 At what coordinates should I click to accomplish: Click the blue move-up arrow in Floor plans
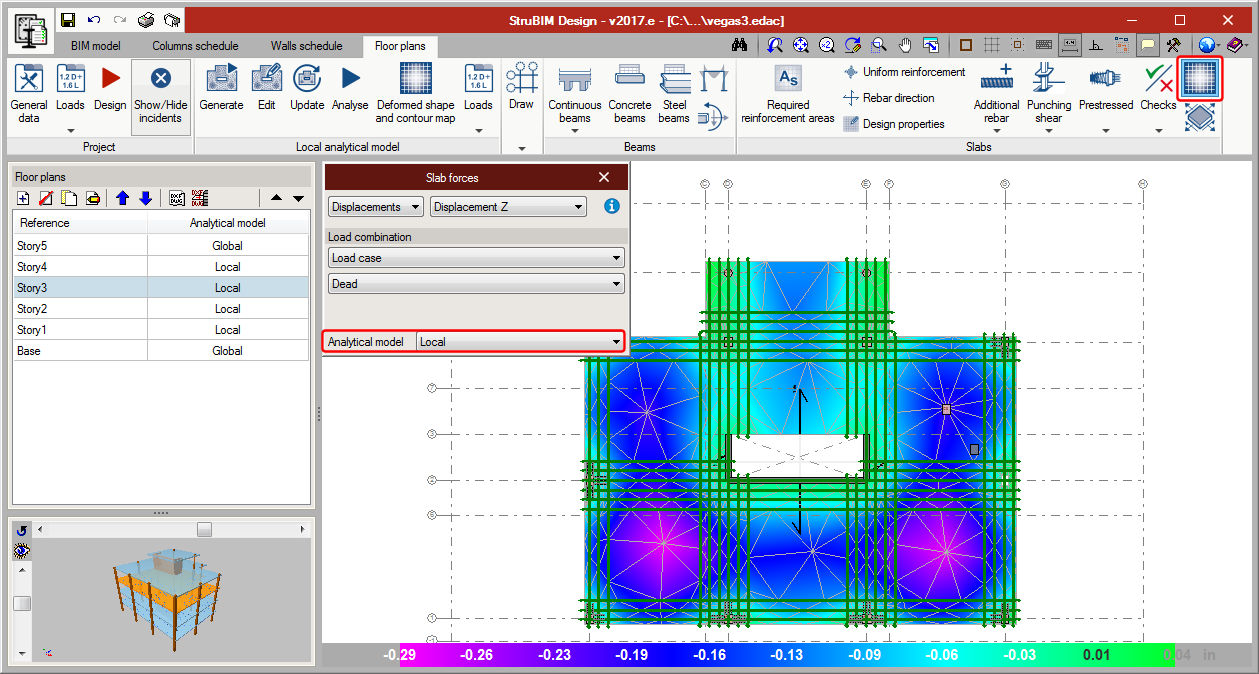pos(123,198)
